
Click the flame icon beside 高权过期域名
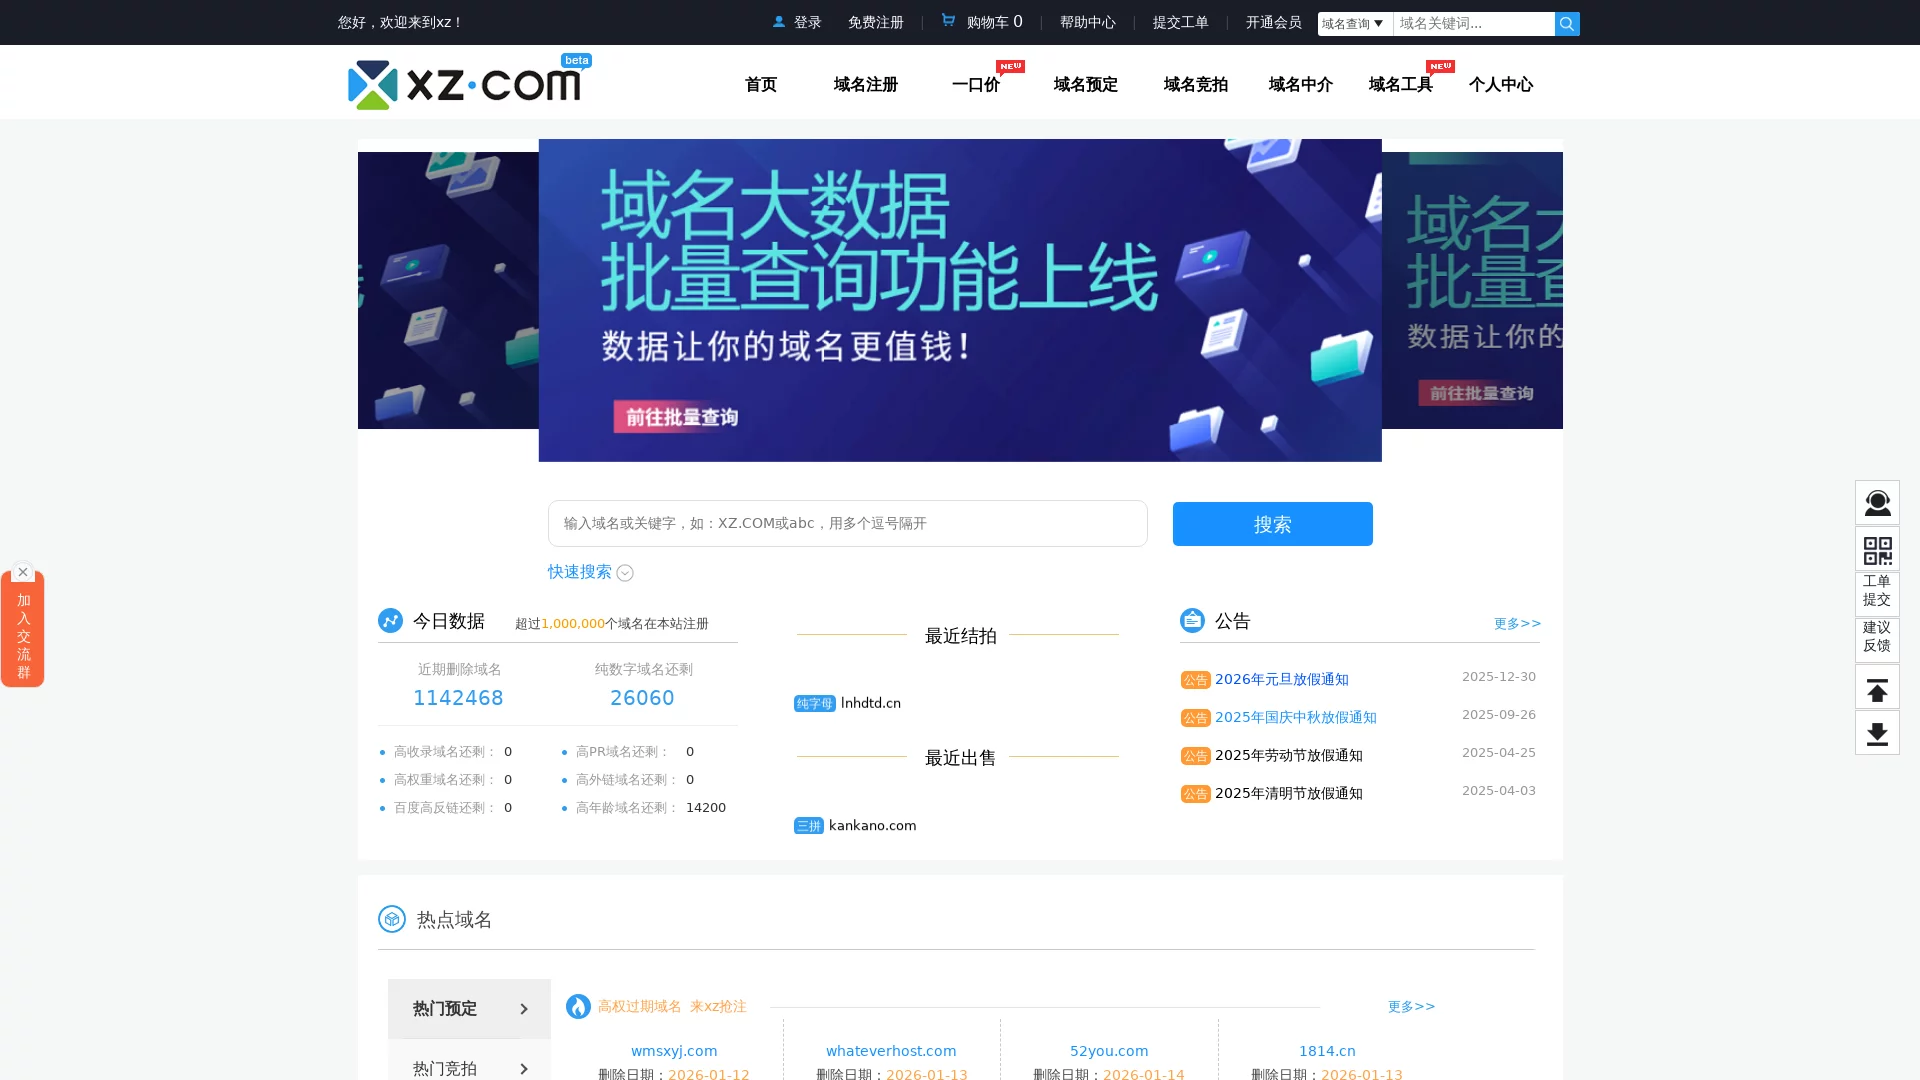click(x=580, y=1006)
